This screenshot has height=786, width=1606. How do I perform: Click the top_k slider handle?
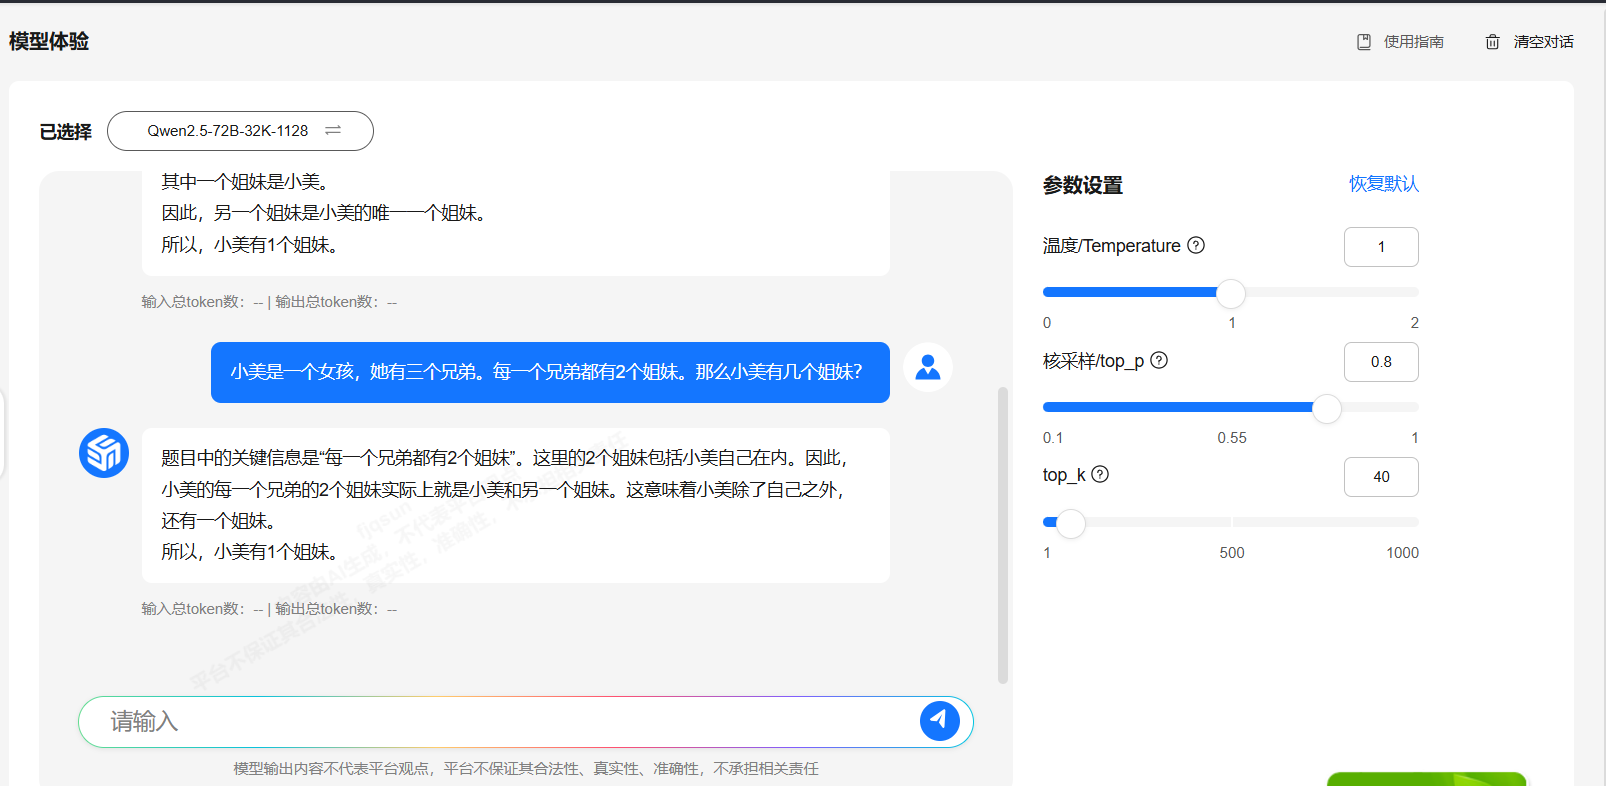1071,523
